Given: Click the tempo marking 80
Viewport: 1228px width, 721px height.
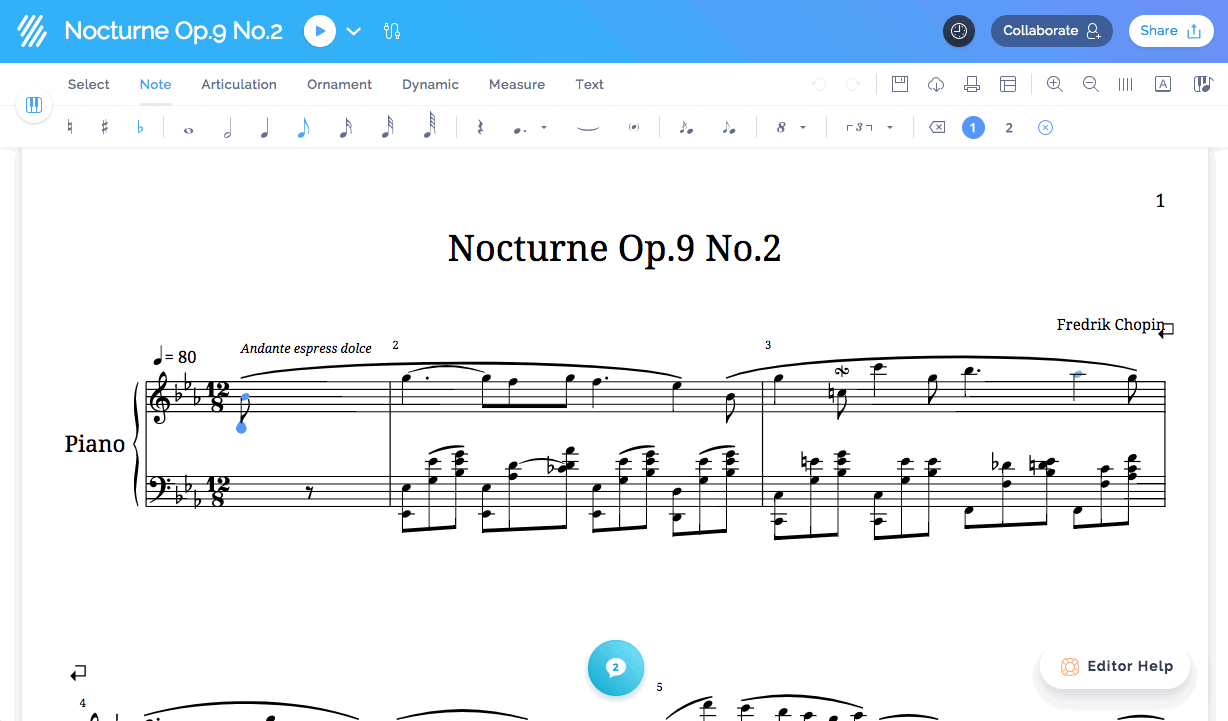Looking at the screenshot, I should 175,356.
